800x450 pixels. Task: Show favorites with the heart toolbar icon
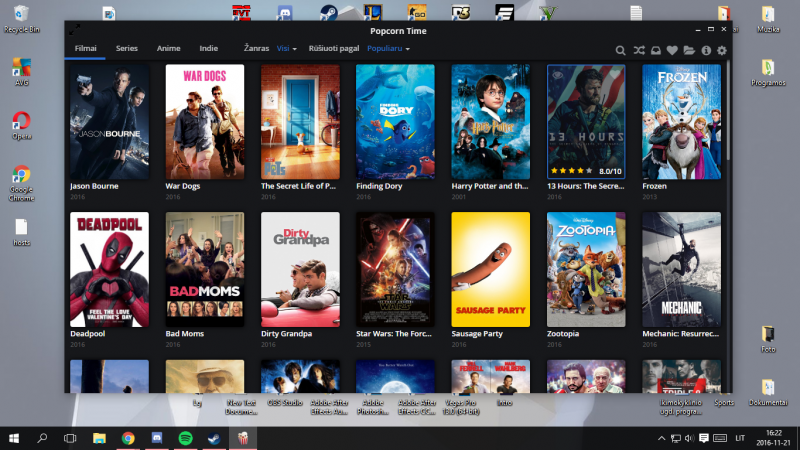click(x=672, y=51)
